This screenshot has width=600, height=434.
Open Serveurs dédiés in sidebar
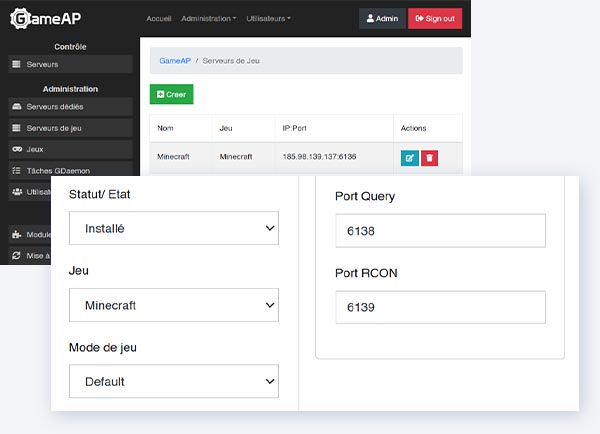[x=70, y=107]
